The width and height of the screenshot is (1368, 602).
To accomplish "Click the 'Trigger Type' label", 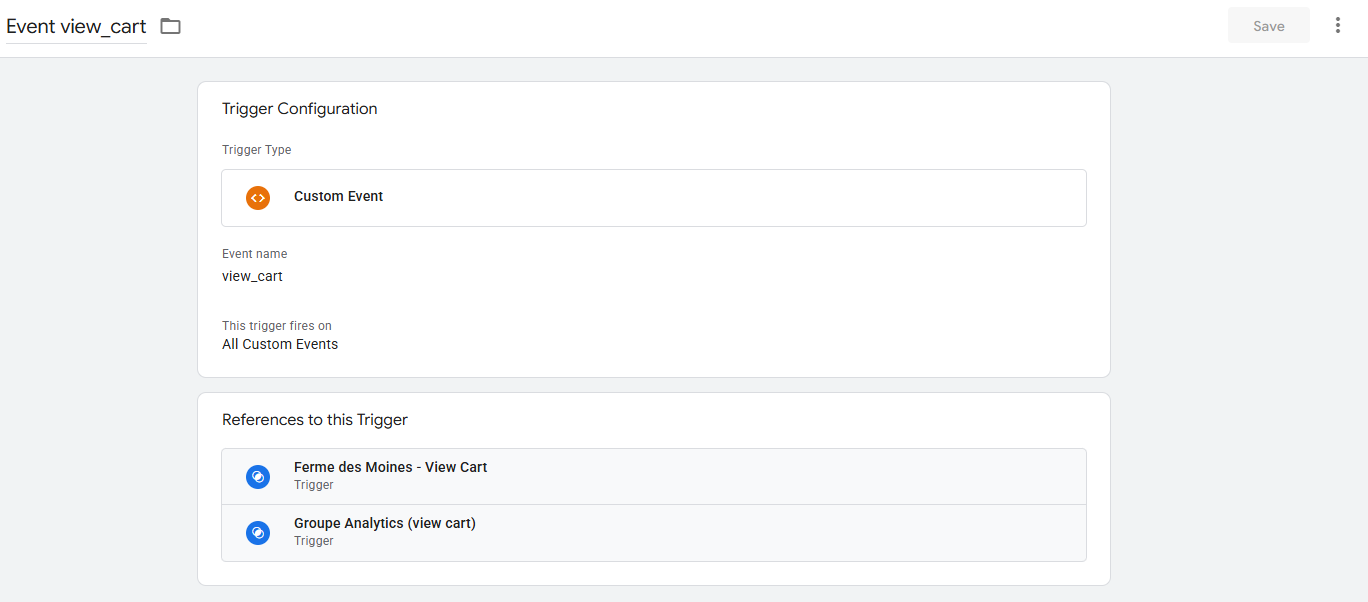I will 257,150.
